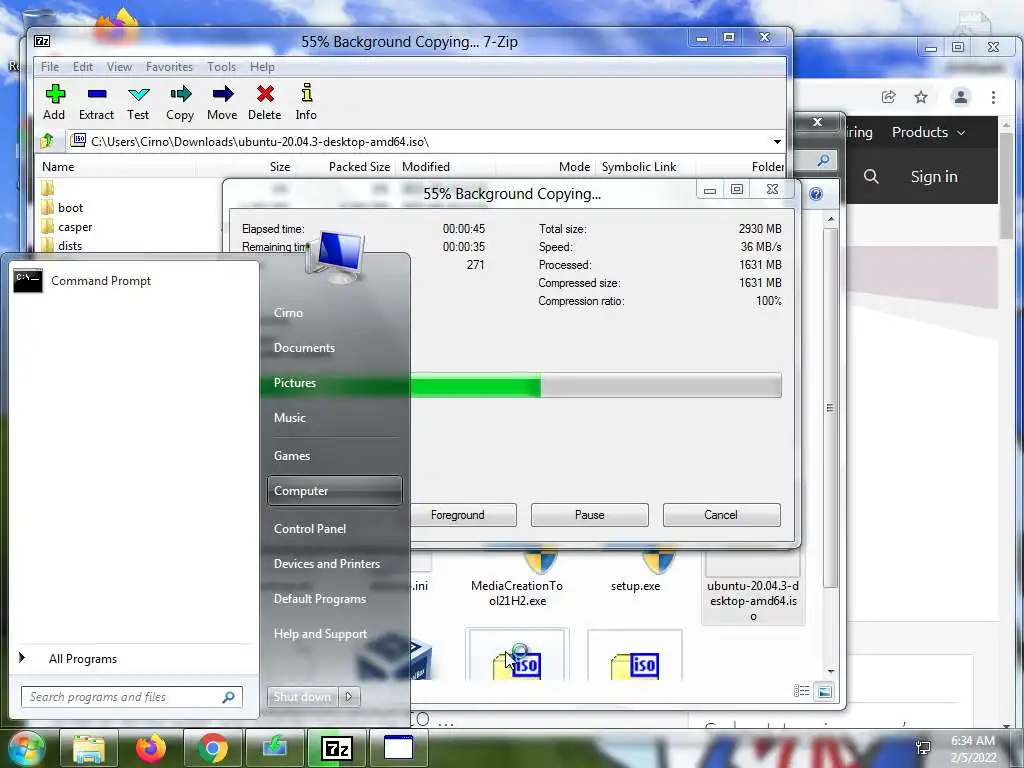Viewport: 1024px width, 768px height.
Task: Click the Delete toolbar icon in 7-Zip
Action: pos(264,102)
